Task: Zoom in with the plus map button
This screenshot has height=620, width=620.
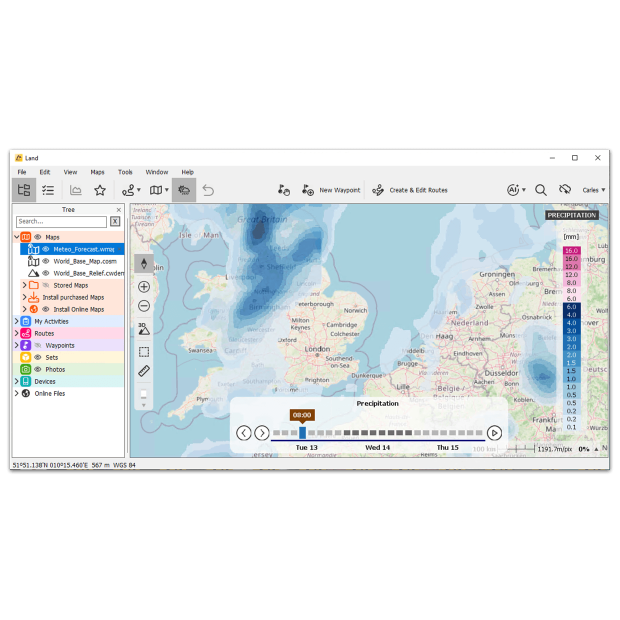Action: [144, 287]
